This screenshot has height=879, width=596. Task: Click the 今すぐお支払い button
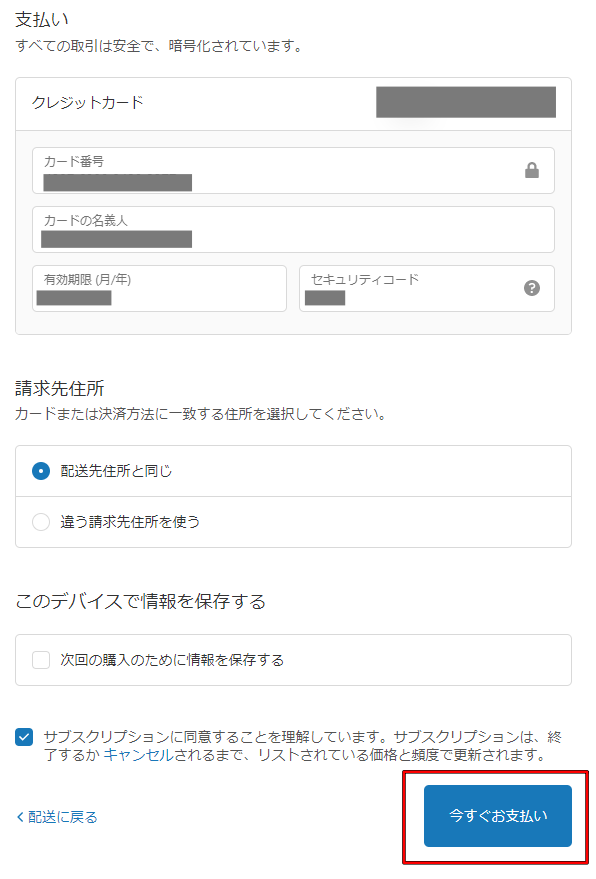[x=497, y=816]
